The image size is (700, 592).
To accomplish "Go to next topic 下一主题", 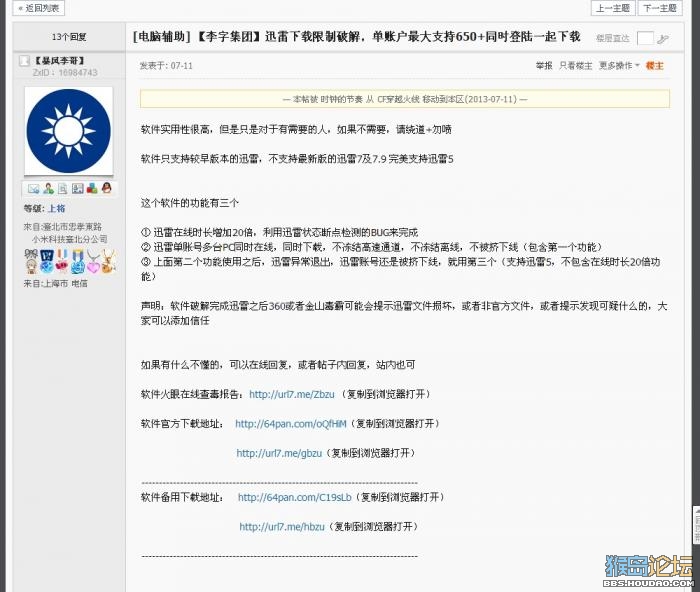I will (660, 8).
